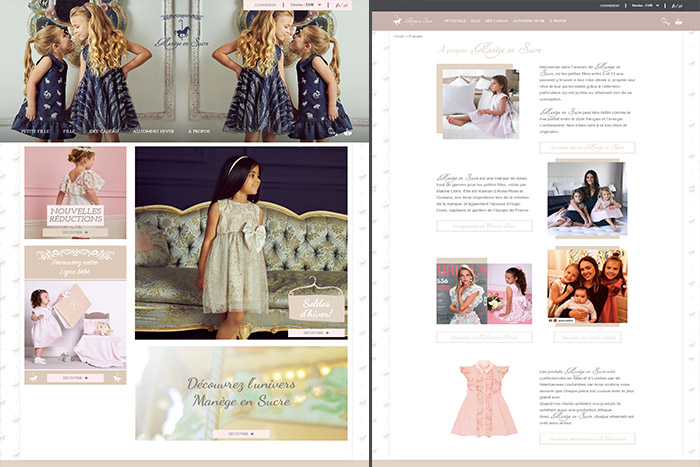Click the pink ruffled dress product image
This screenshot has width=700, height=467.
tap(484, 398)
